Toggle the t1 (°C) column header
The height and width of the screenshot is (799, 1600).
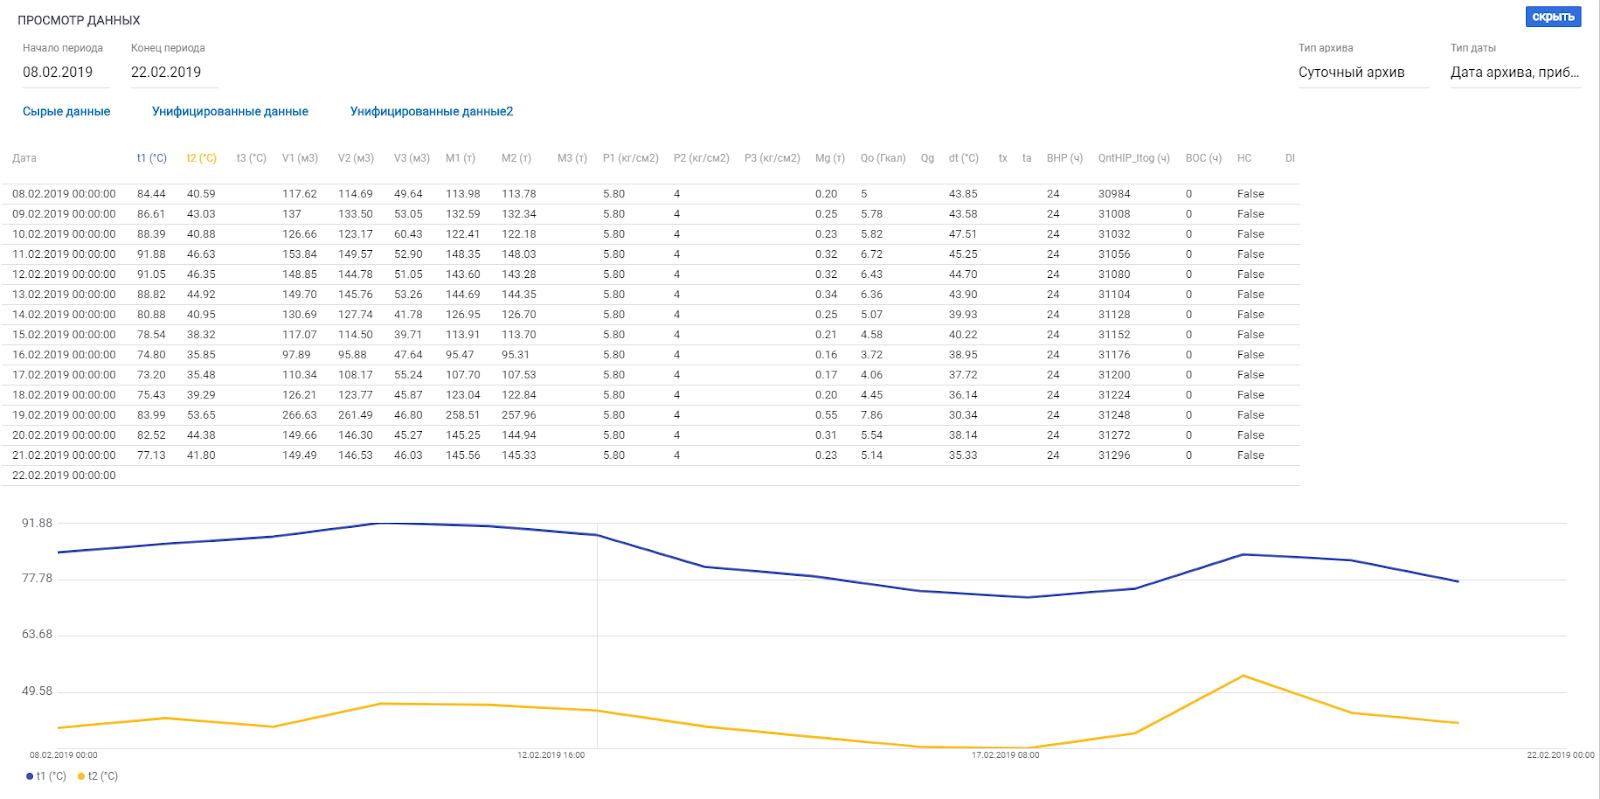click(152, 158)
